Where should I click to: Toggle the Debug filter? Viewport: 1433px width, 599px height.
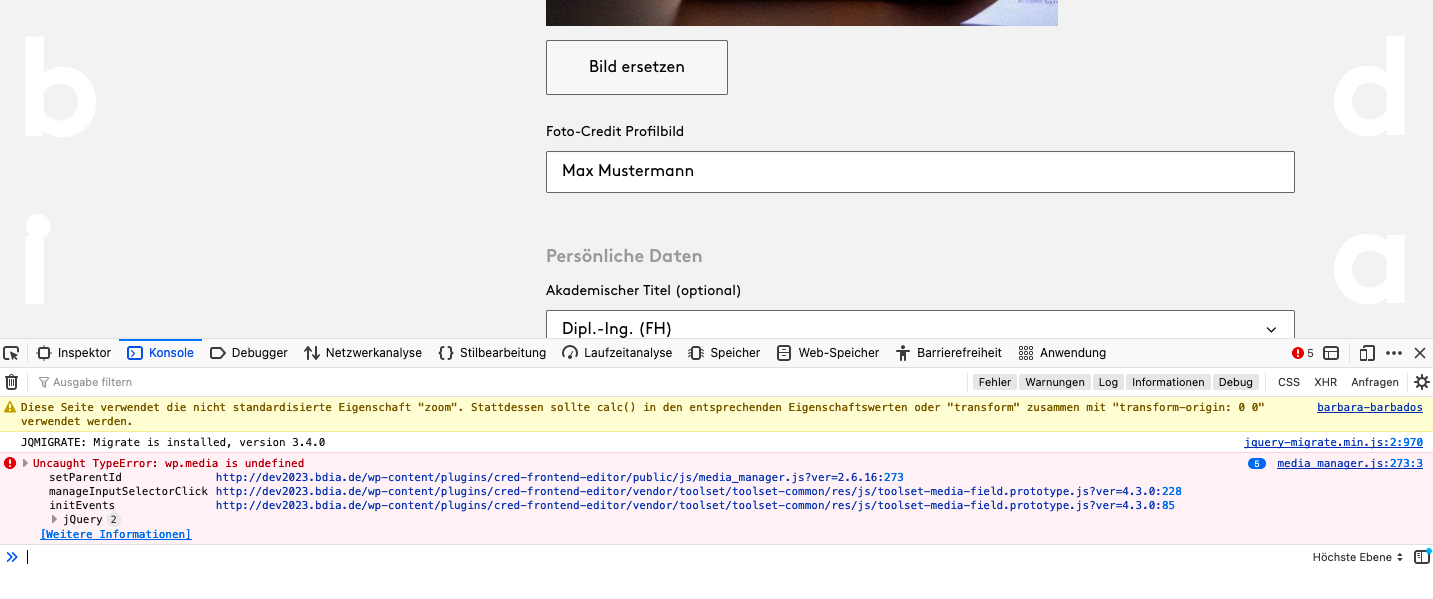[x=1236, y=382]
